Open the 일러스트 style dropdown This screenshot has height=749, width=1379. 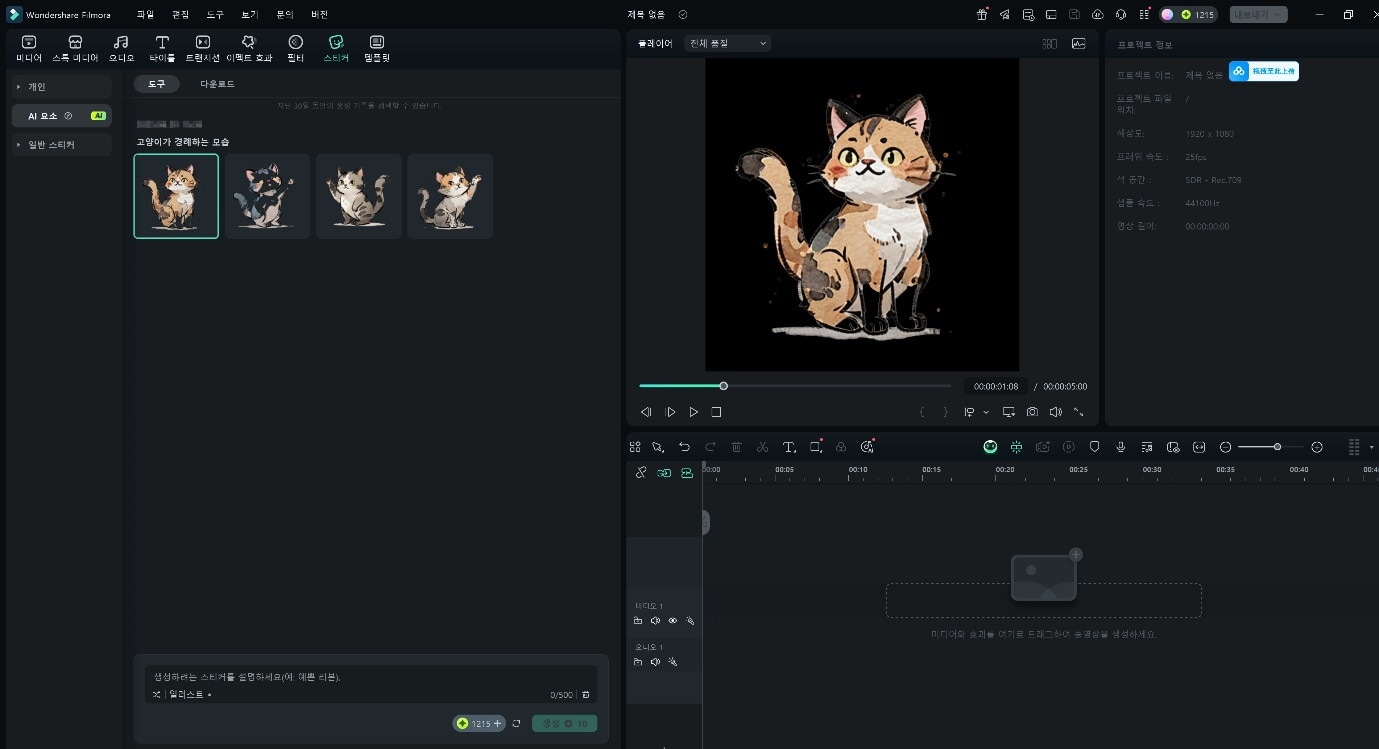pyautogui.click(x=190, y=694)
